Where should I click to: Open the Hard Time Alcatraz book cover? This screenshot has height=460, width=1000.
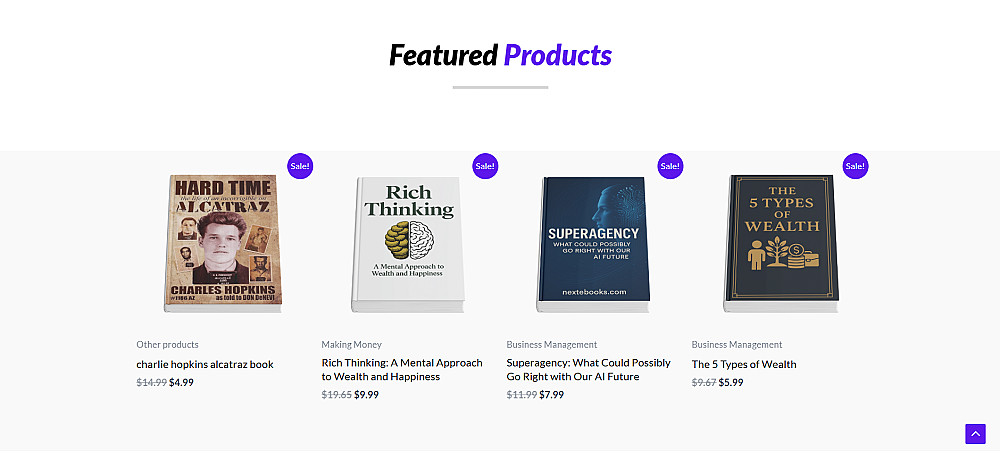point(222,243)
